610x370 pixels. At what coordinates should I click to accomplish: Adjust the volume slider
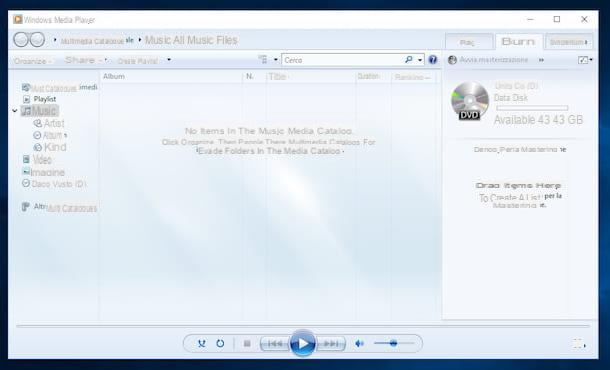click(394, 344)
